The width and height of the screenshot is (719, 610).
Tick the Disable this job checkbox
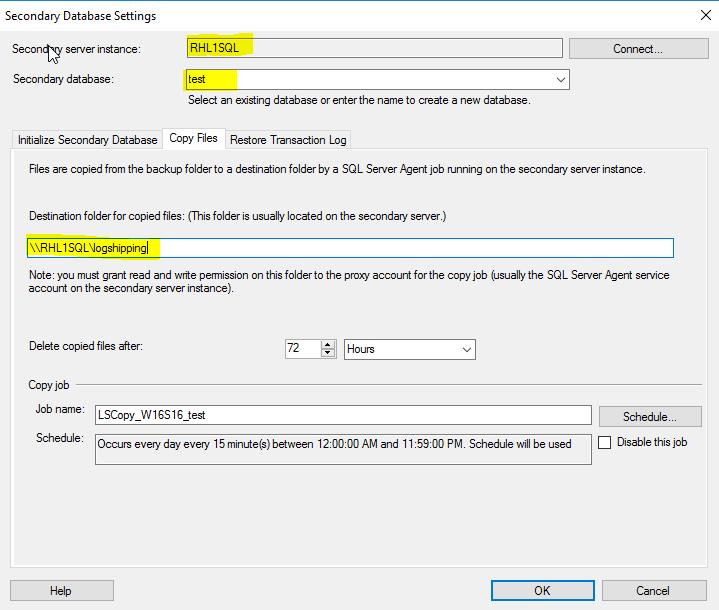(x=604, y=443)
